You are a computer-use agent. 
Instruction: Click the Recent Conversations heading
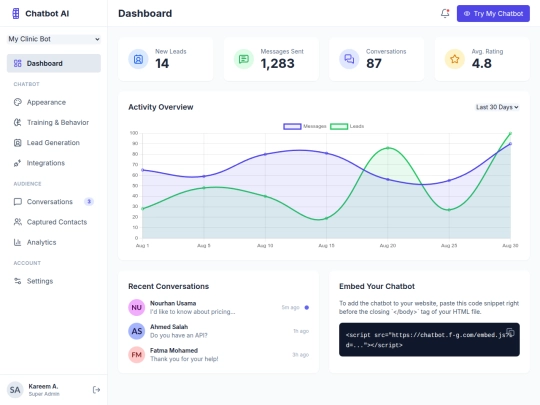(168, 287)
